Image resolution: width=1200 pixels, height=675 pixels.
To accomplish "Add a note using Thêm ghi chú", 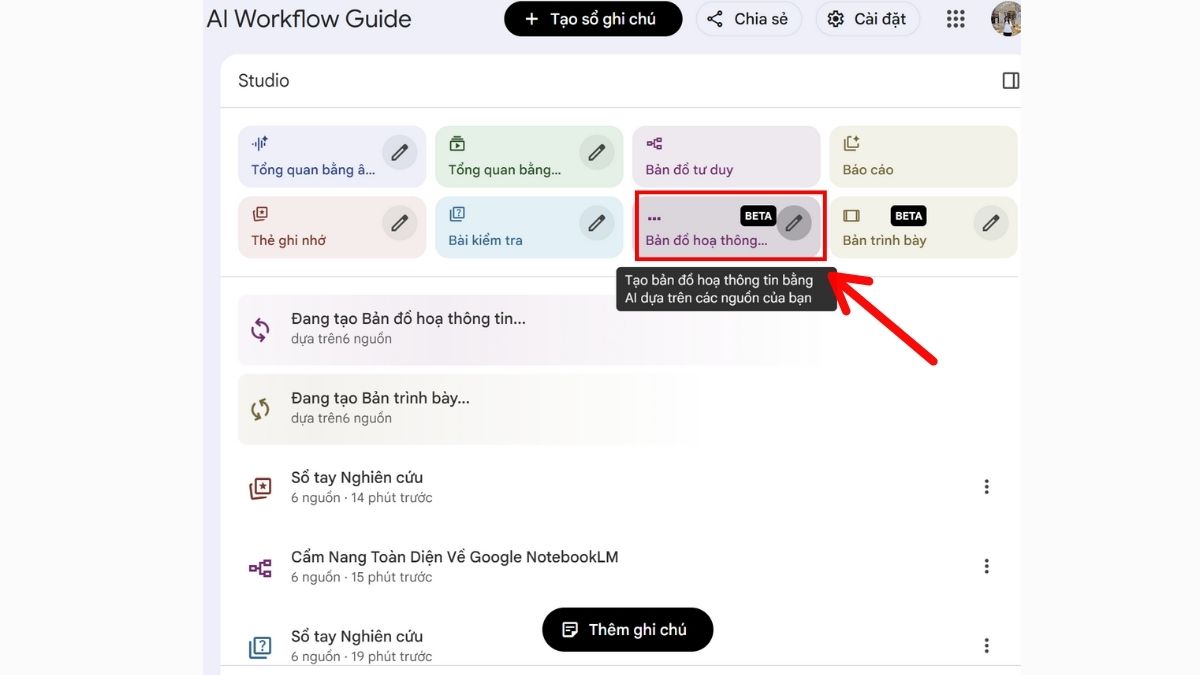I will point(627,629).
